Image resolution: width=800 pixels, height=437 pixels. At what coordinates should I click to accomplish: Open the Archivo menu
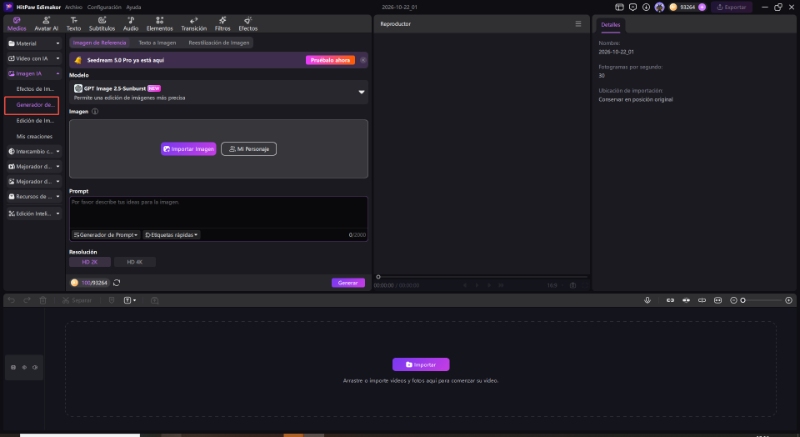(73, 7)
